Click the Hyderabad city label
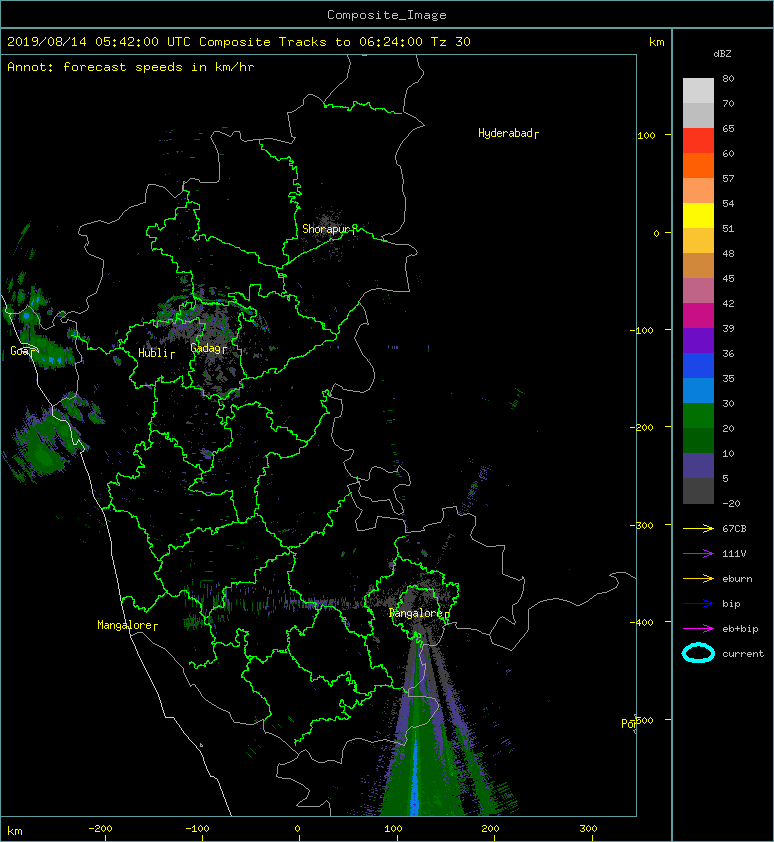 (508, 133)
